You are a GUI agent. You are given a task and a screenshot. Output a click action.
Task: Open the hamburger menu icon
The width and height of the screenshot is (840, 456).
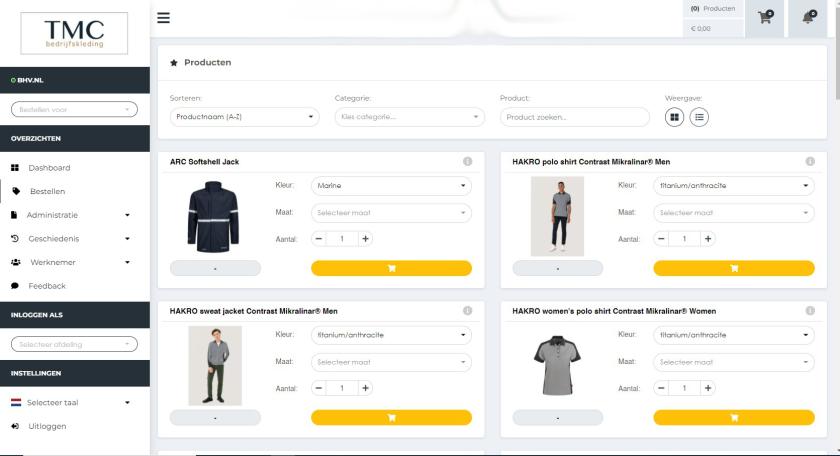pyautogui.click(x=163, y=18)
